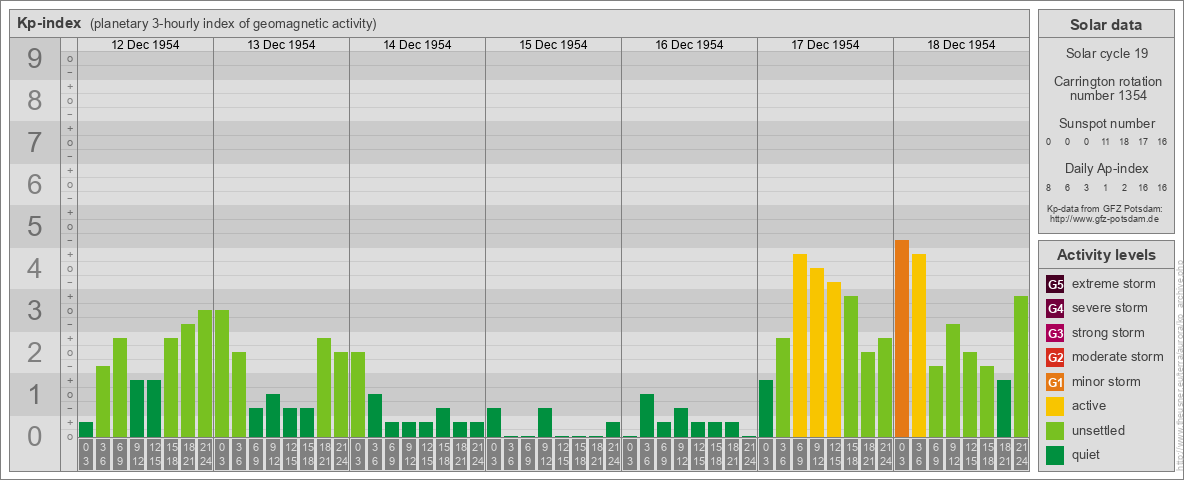
Task: Click the '18 Dec 1954' date header
Action: [x=960, y=45]
